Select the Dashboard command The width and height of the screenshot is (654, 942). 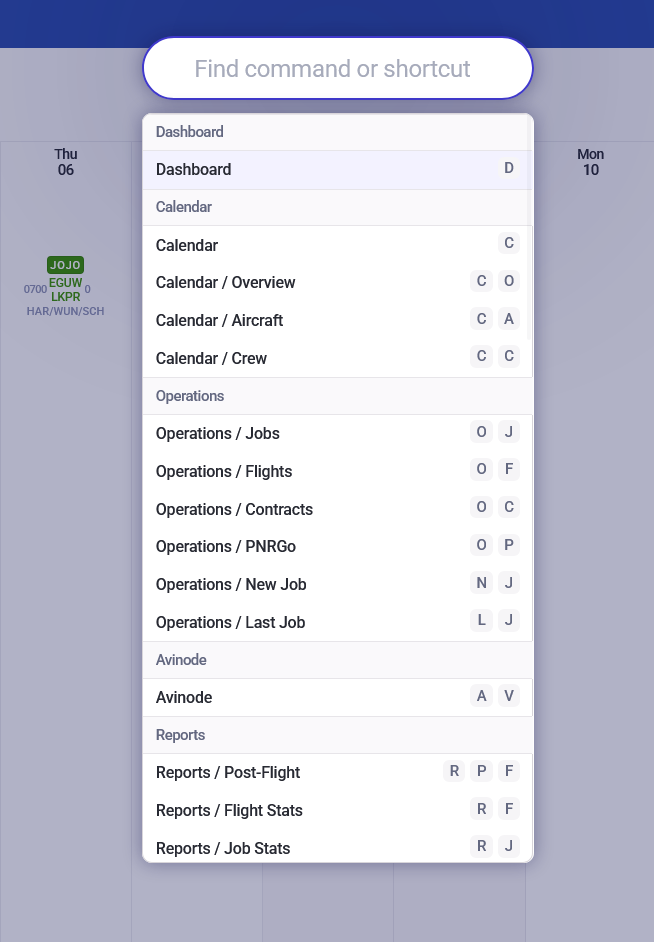[337, 170]
